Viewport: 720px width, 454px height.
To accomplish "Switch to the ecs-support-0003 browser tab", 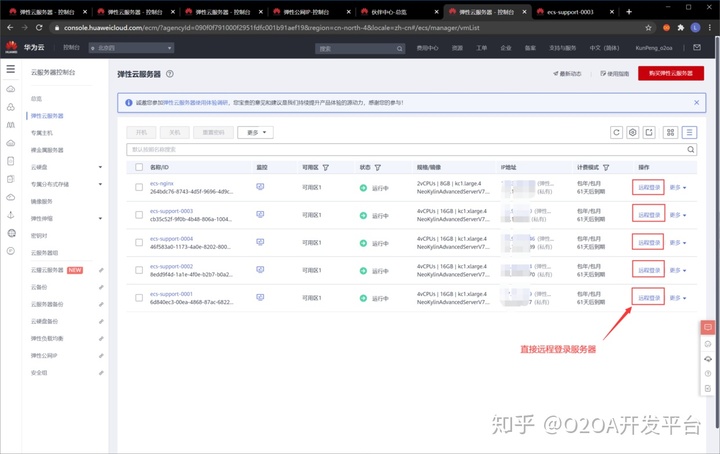I will 576,12.
